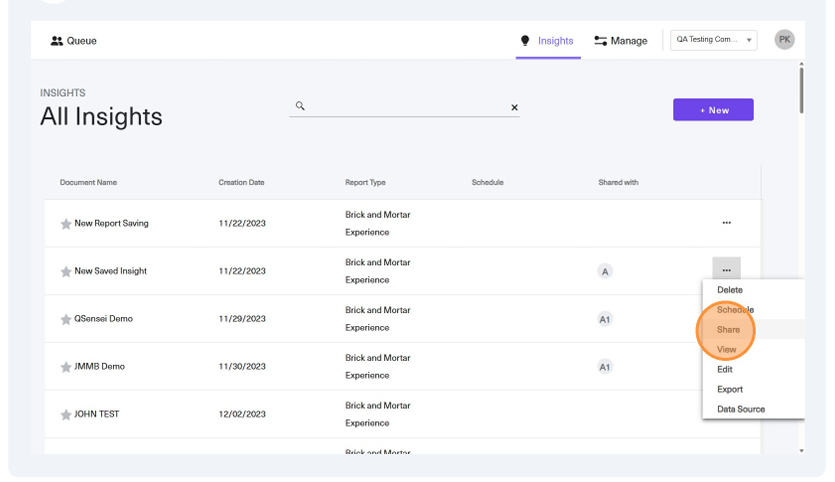This screenshot has width=835, height=482.
Task: Open the Manage tab
Action: pyautogui.click(x=621, y=41)
